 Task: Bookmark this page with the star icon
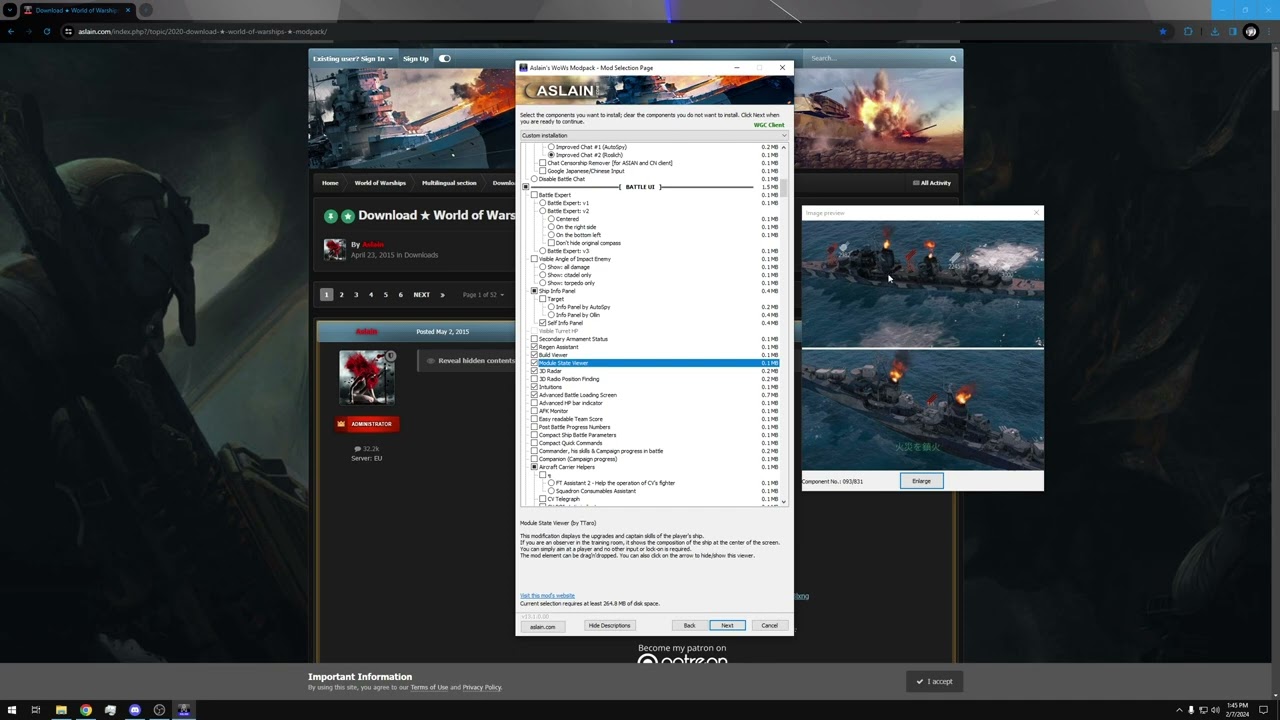(x=1162, y=31)
